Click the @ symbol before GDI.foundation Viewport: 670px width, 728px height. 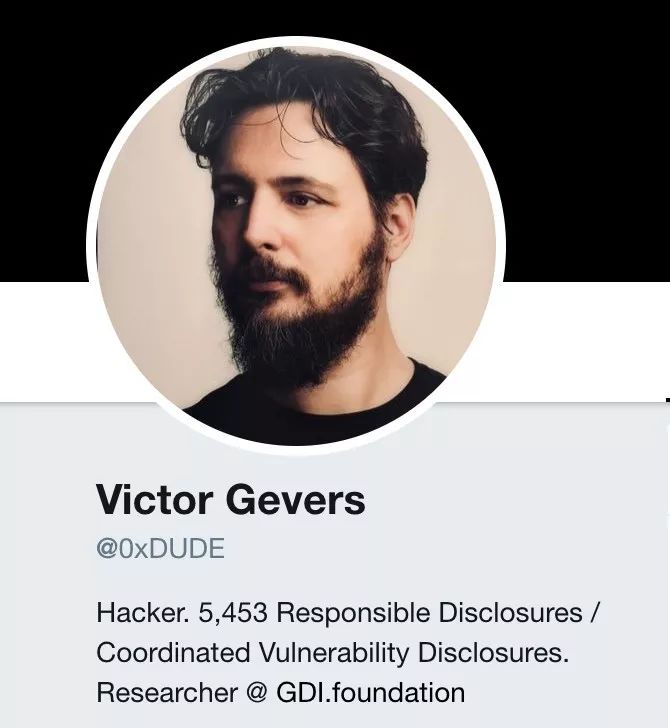point(257,693)
